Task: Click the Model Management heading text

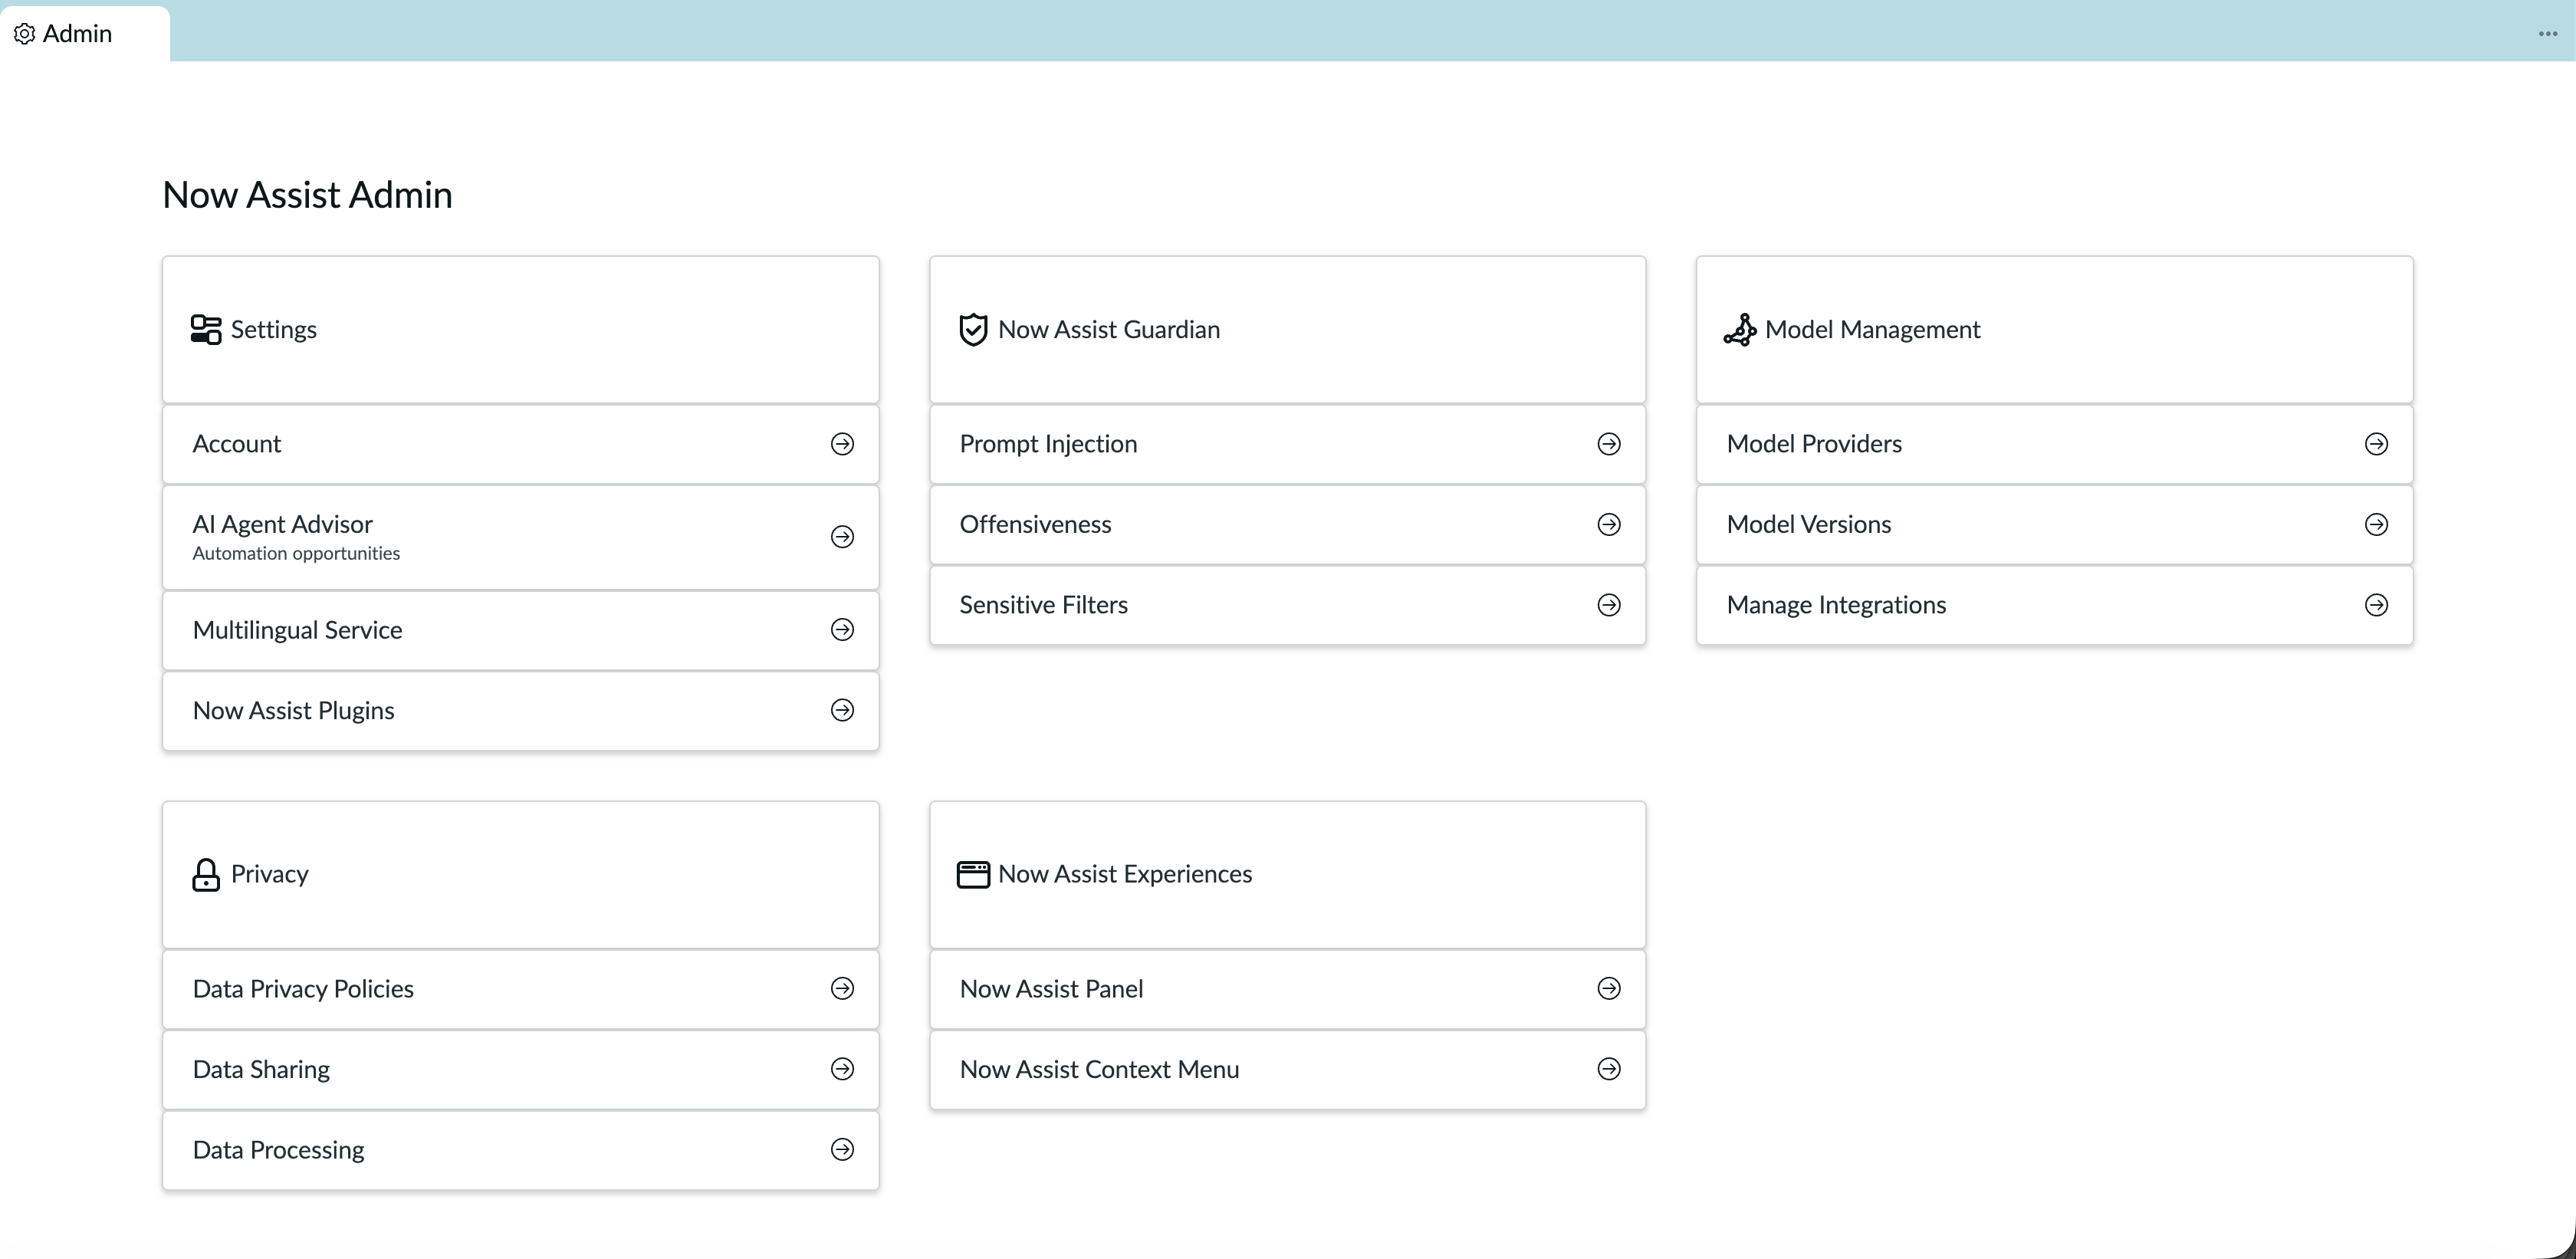Action: (1872, 330)
